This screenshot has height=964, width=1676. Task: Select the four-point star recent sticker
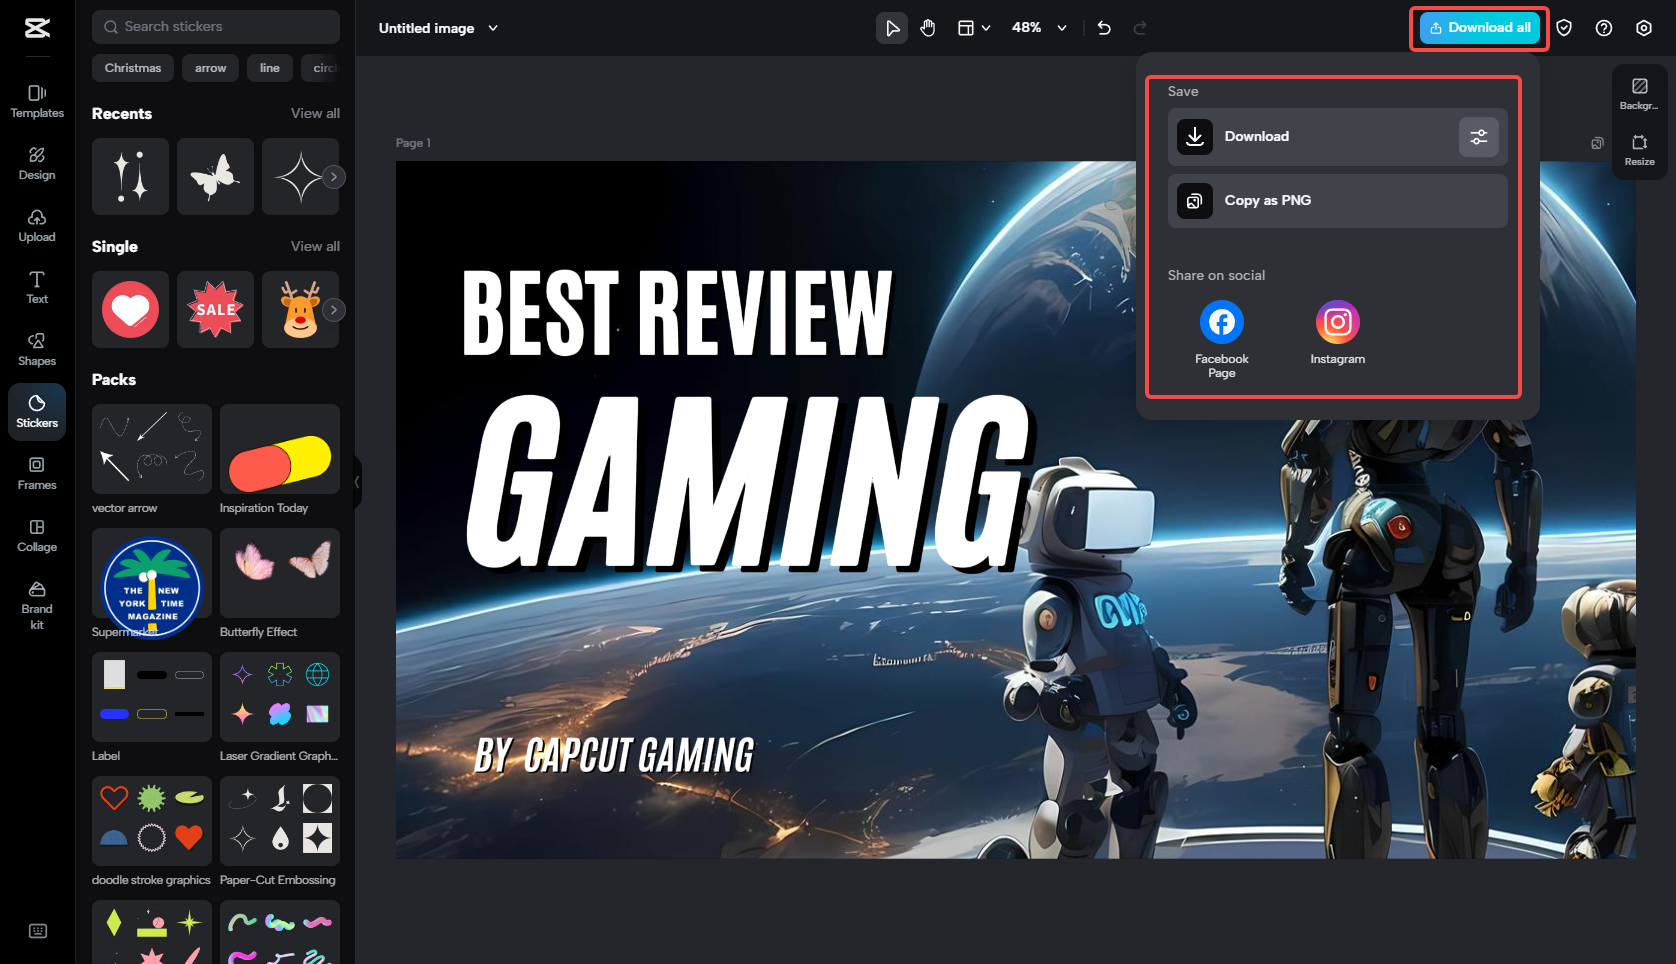point(300,177)
